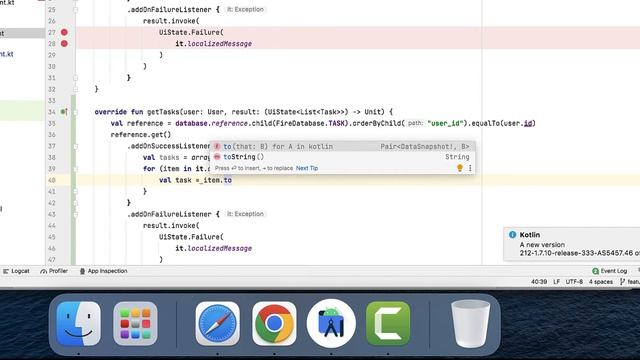This screenshot has height=360, width=640.
Task: Open the completion popup options menu
Action: (x=470, y=168)
